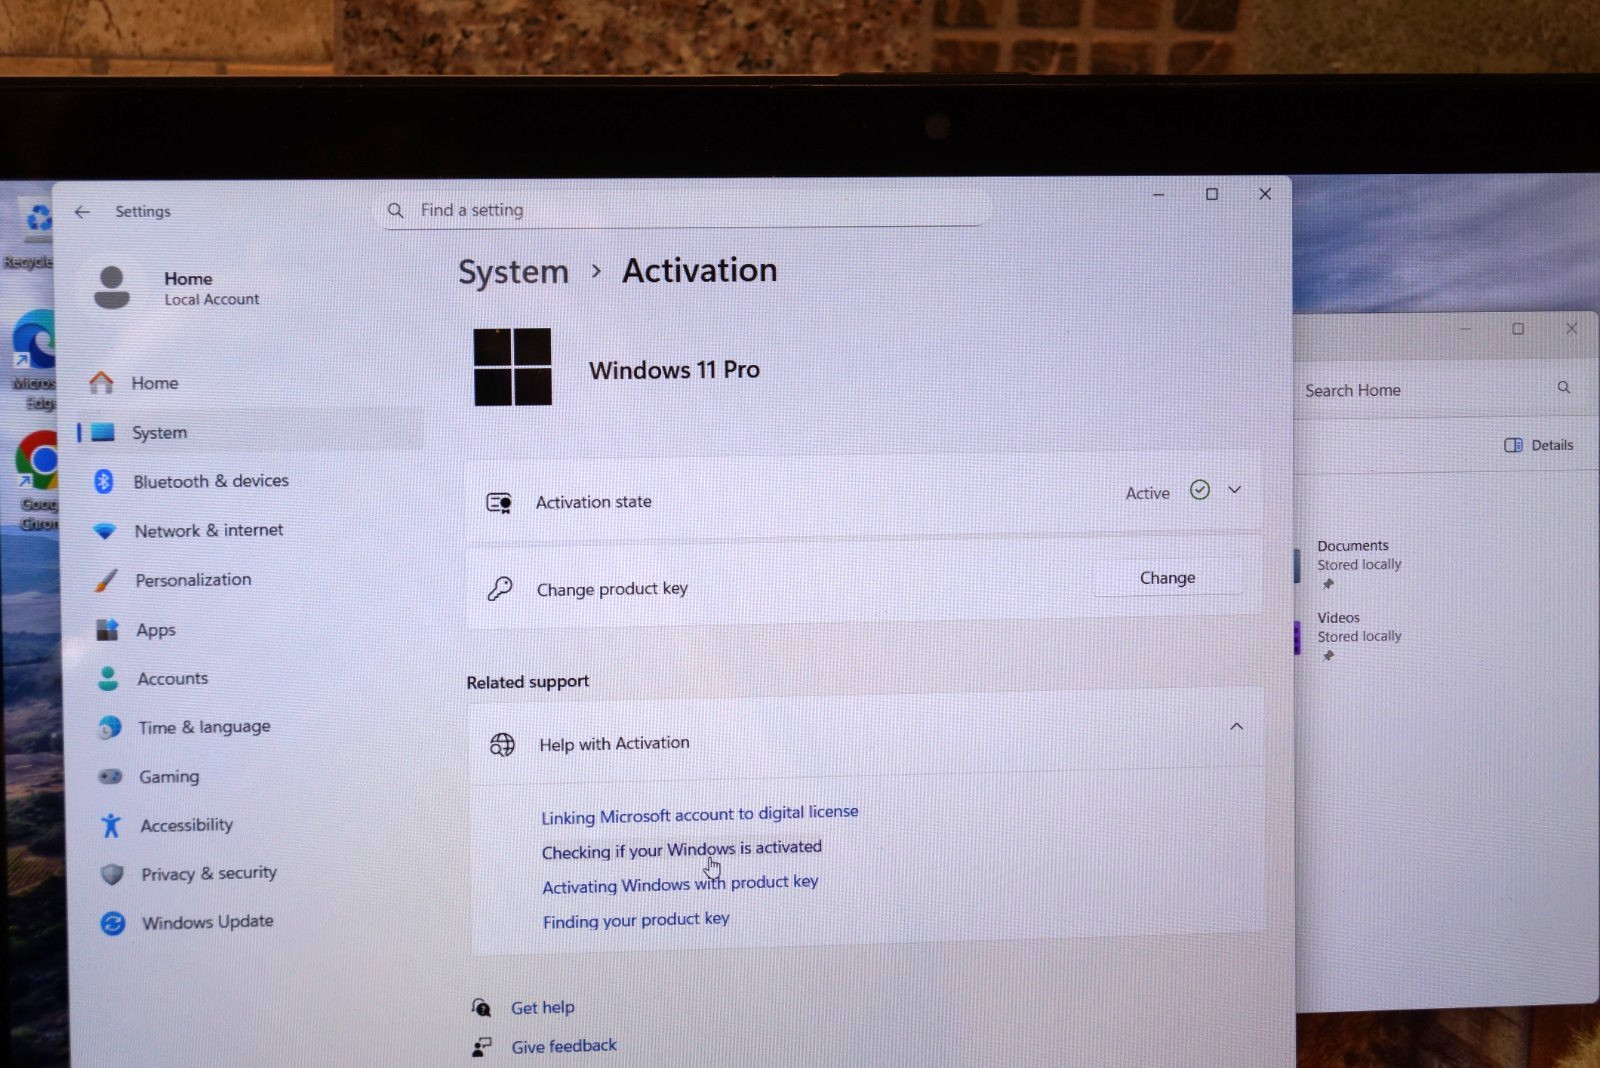Image resolution: width=1600 pixels, height=1068 pixels.
Task: Open the Home user profile avatar
Action: 112,288
